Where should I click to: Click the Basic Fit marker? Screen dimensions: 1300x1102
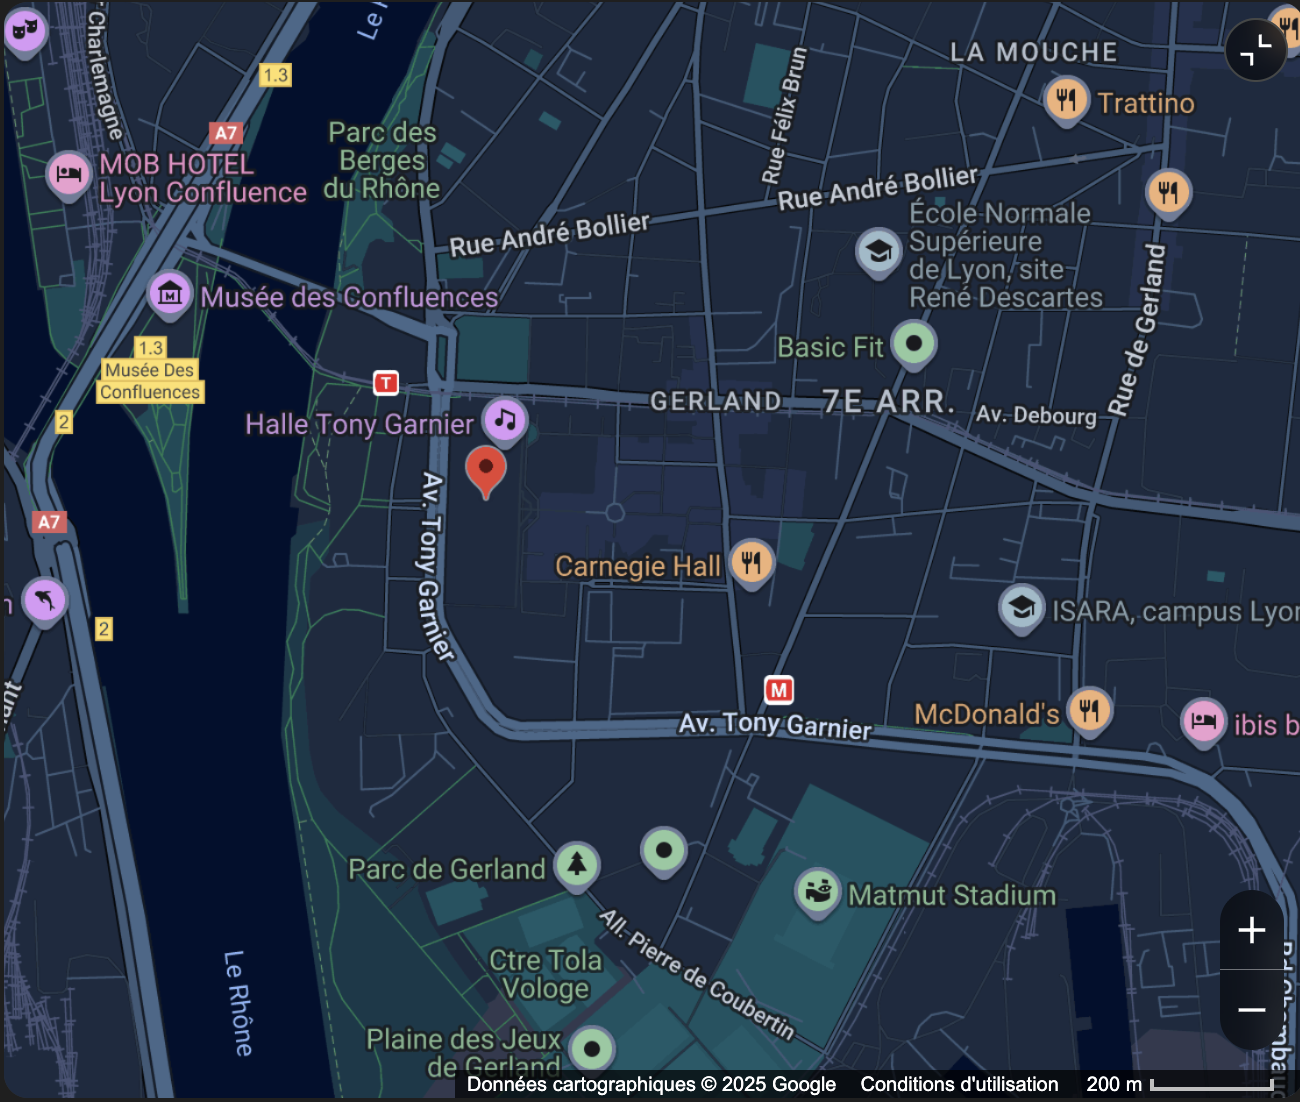[x=913, y=344]
